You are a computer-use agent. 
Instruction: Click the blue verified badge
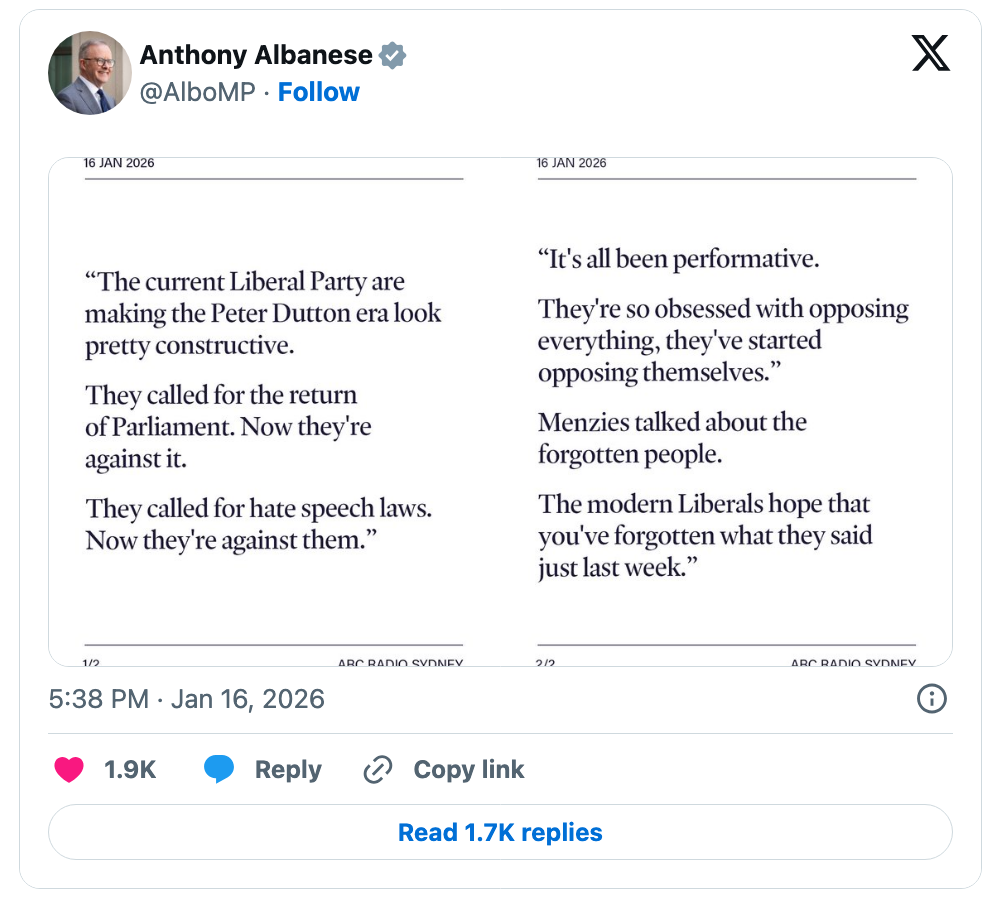393,55
